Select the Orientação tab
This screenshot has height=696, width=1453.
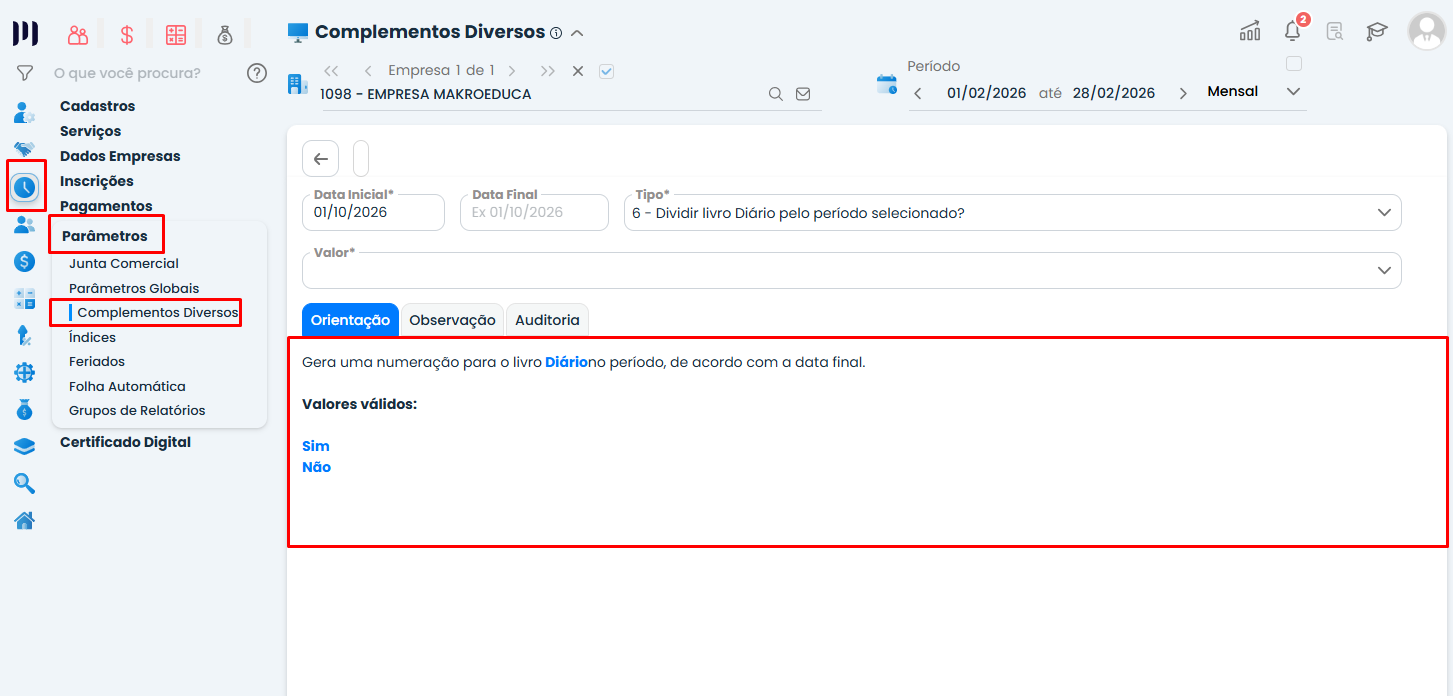(350, 320)
